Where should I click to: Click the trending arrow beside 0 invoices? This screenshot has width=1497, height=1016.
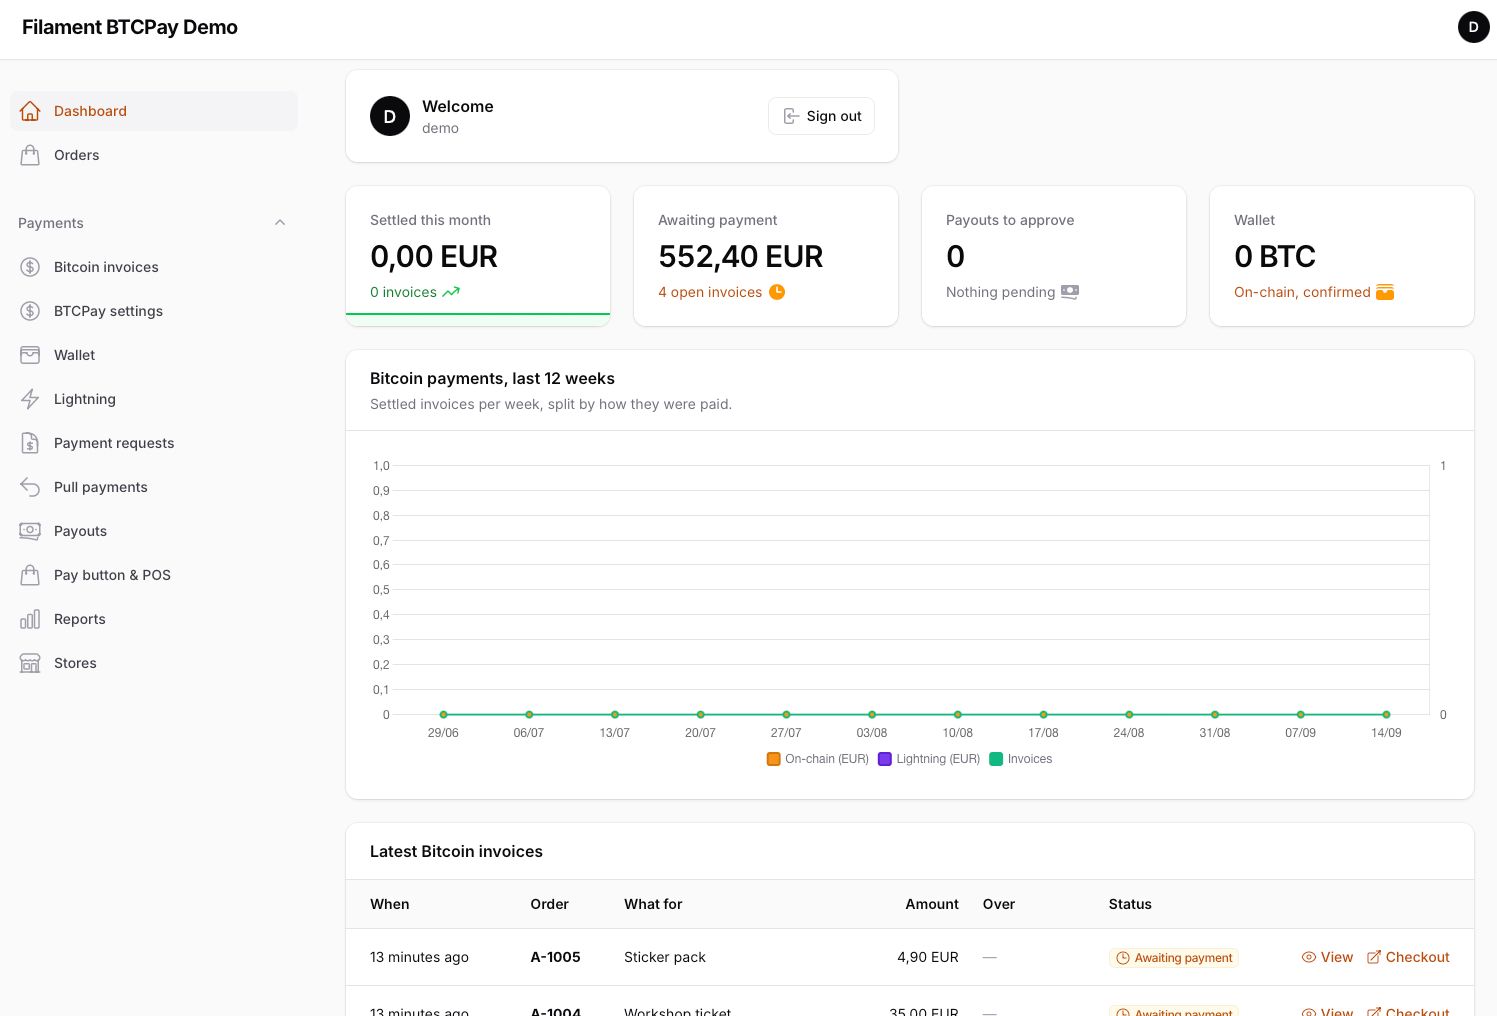(451, 292)
